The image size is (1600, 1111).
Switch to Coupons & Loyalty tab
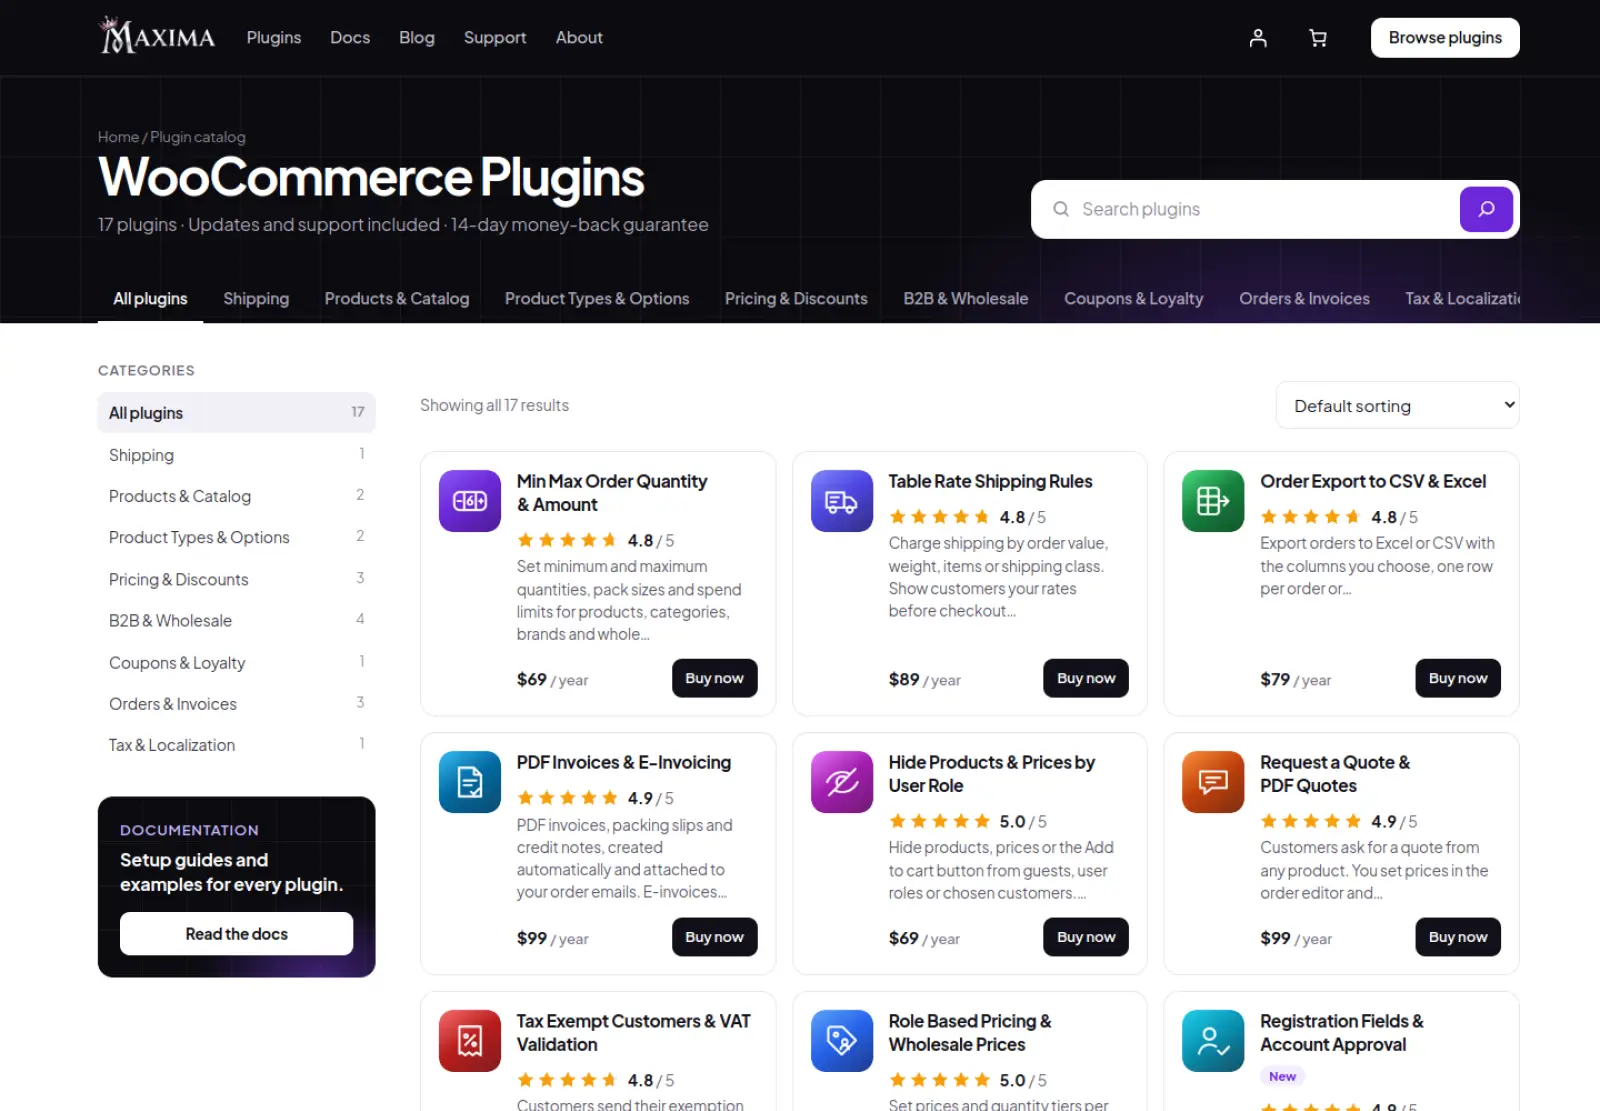(x=1133, y=299)
